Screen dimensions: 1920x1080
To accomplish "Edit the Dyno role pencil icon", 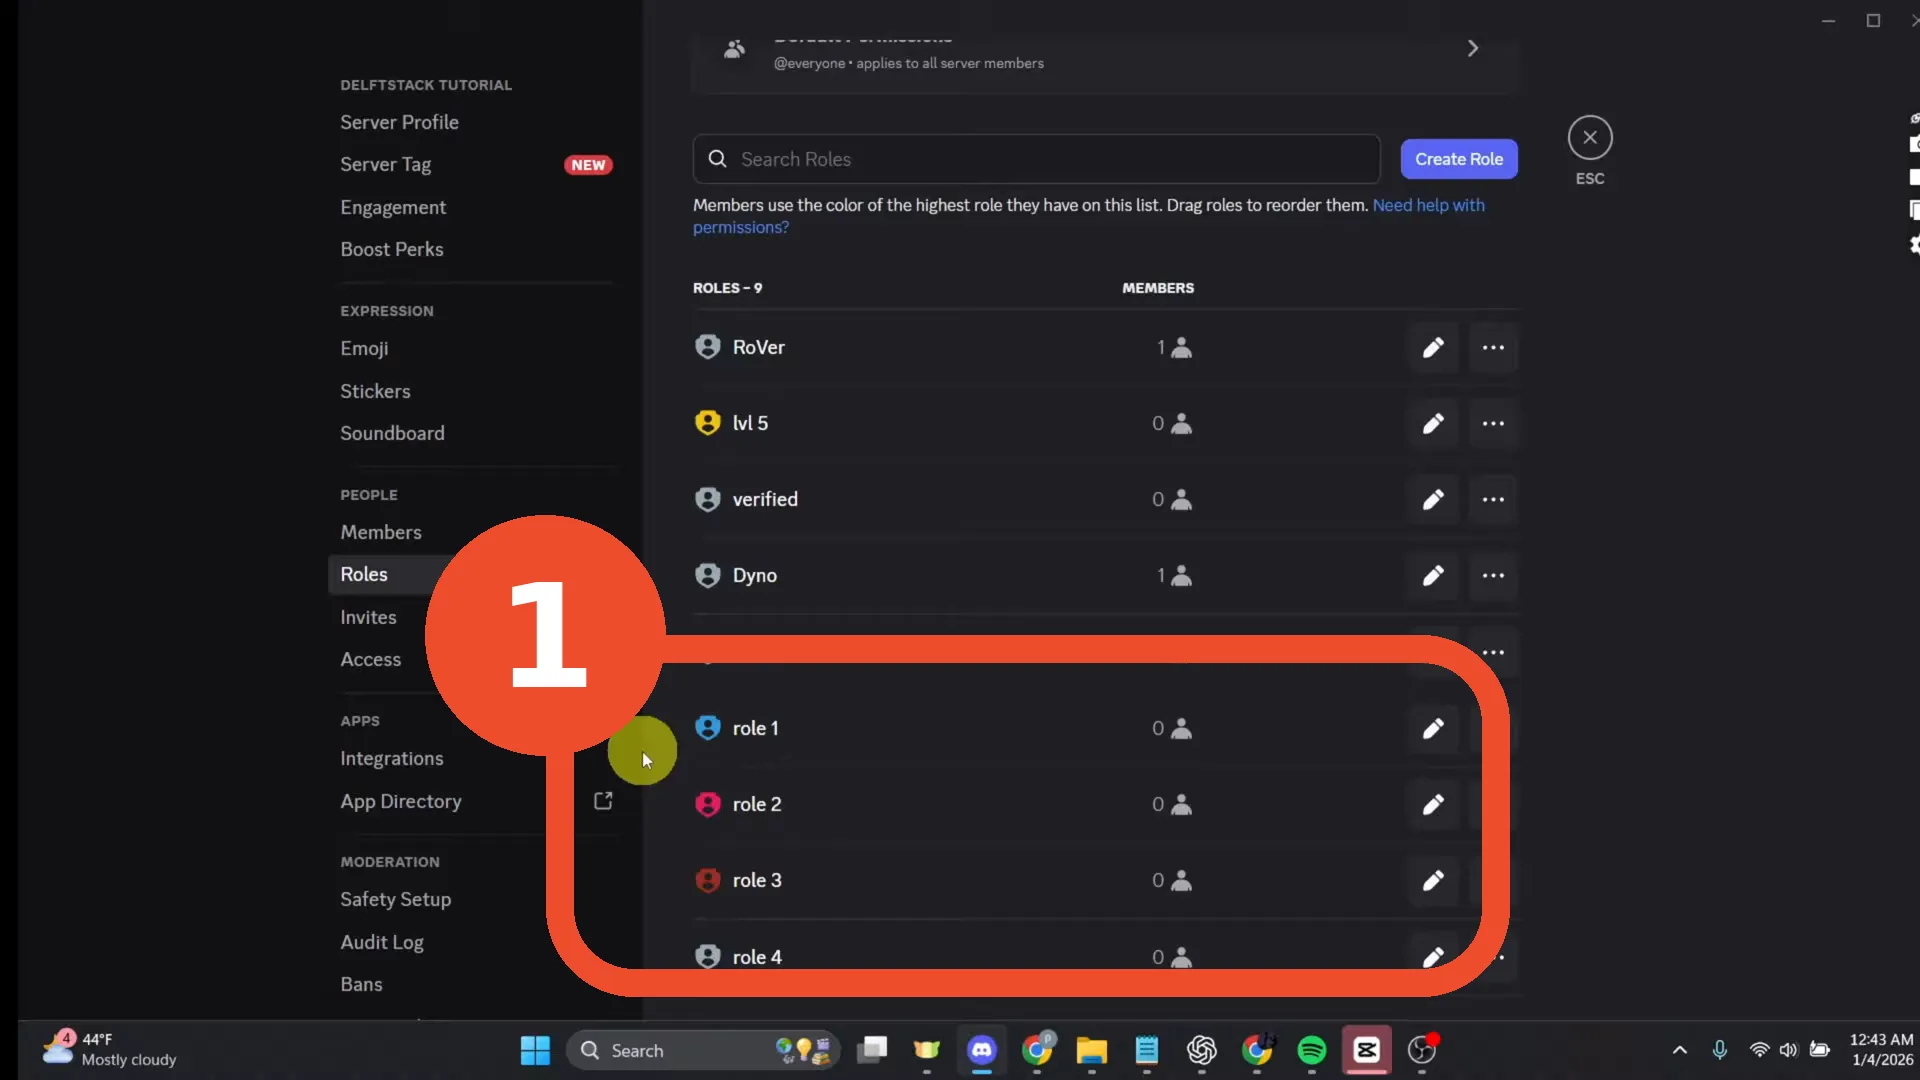I will point(1433,576).
